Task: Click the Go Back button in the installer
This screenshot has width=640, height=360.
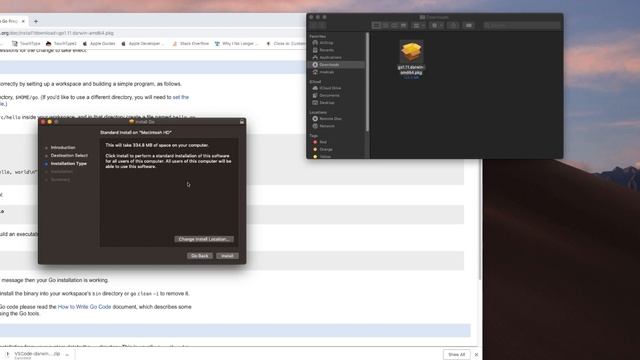Action: pos(200,256)
